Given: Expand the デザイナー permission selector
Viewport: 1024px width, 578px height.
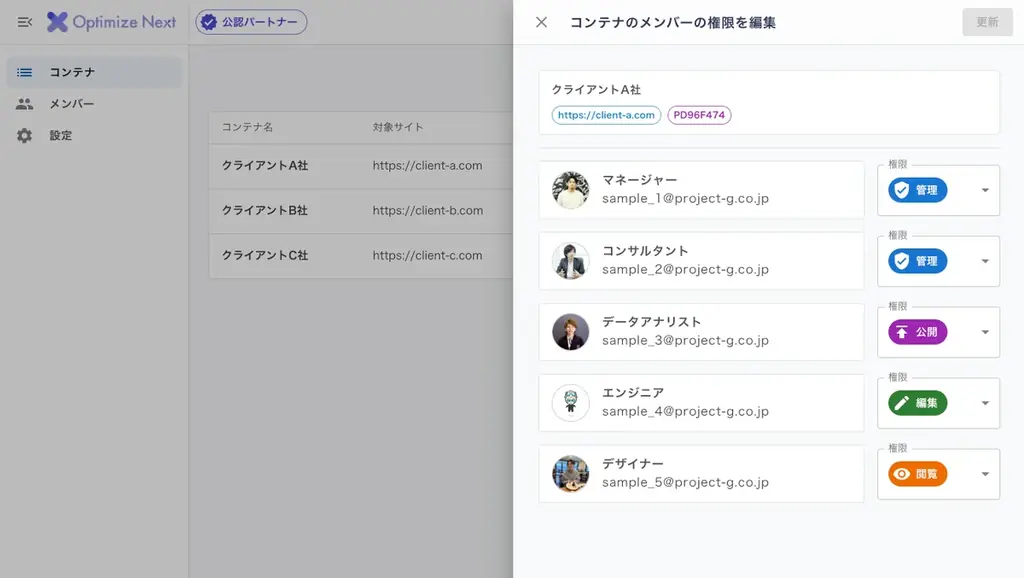Looking at the screenshot, I should [984, 473].
